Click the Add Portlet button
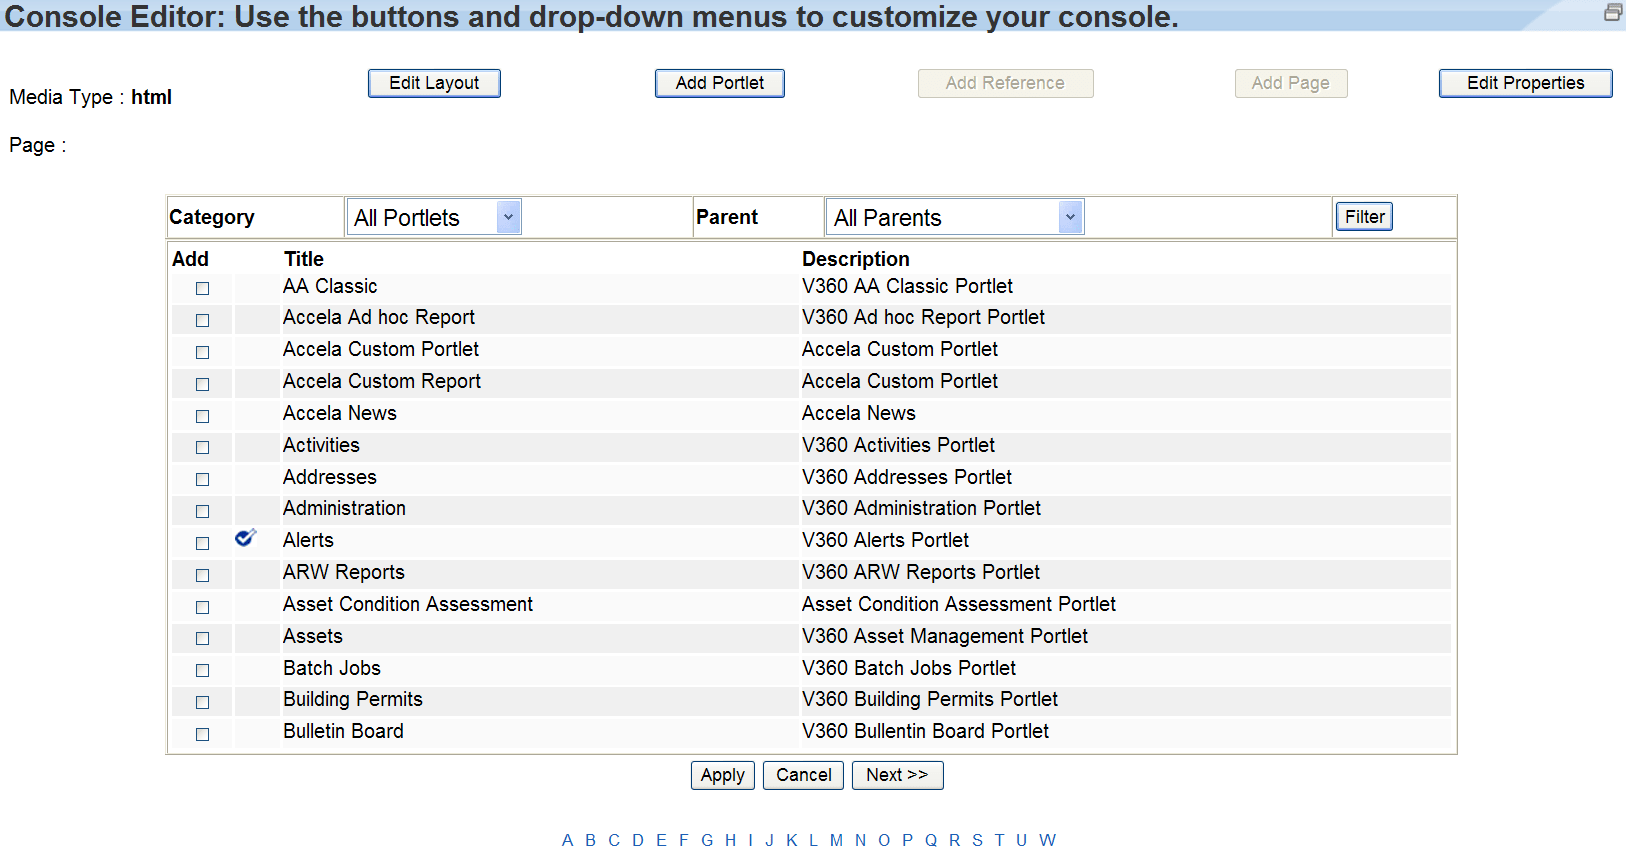Screen dimensions: 1626x849 pyautogui.click(x=719, y=83)
